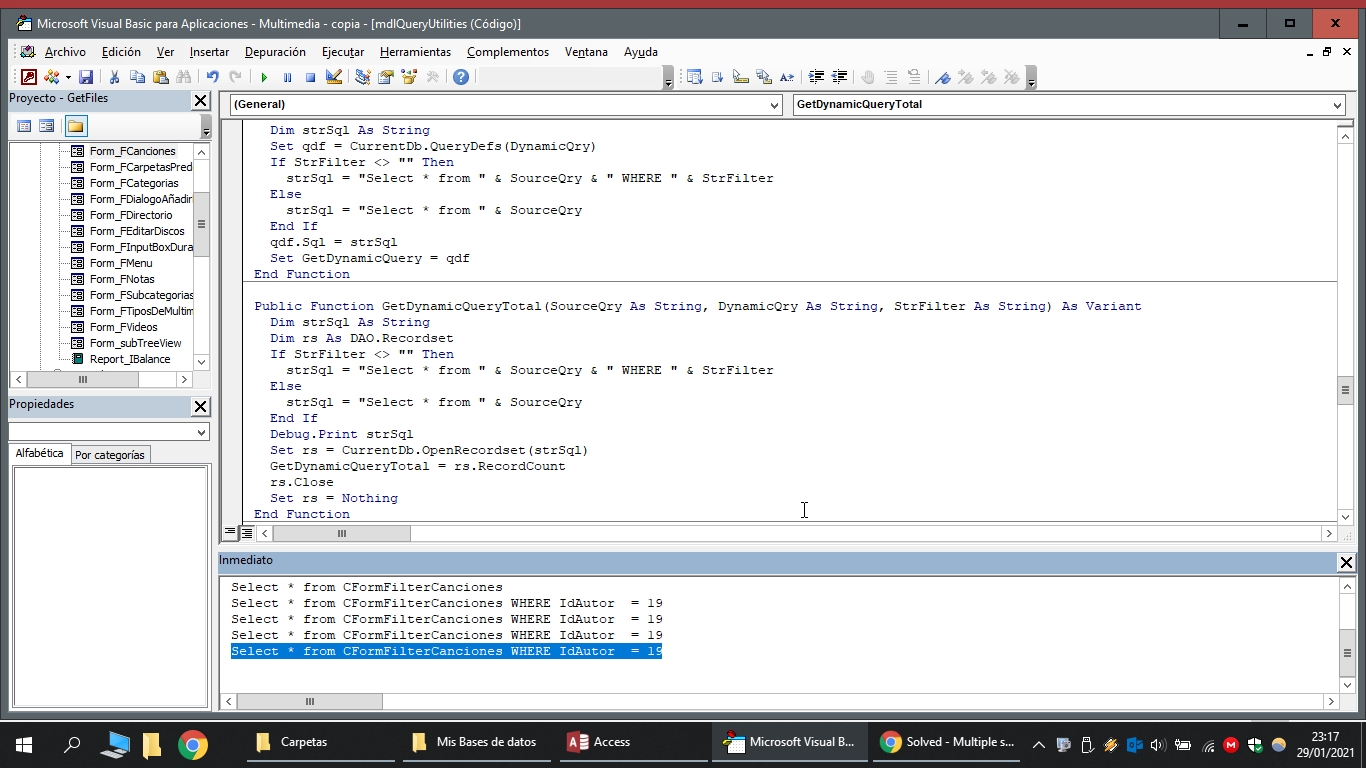Image resolution: width=1366 pixels, height=768 pixels.
Task: Click Next Bookmark icon
Action: tap(965, 77)
